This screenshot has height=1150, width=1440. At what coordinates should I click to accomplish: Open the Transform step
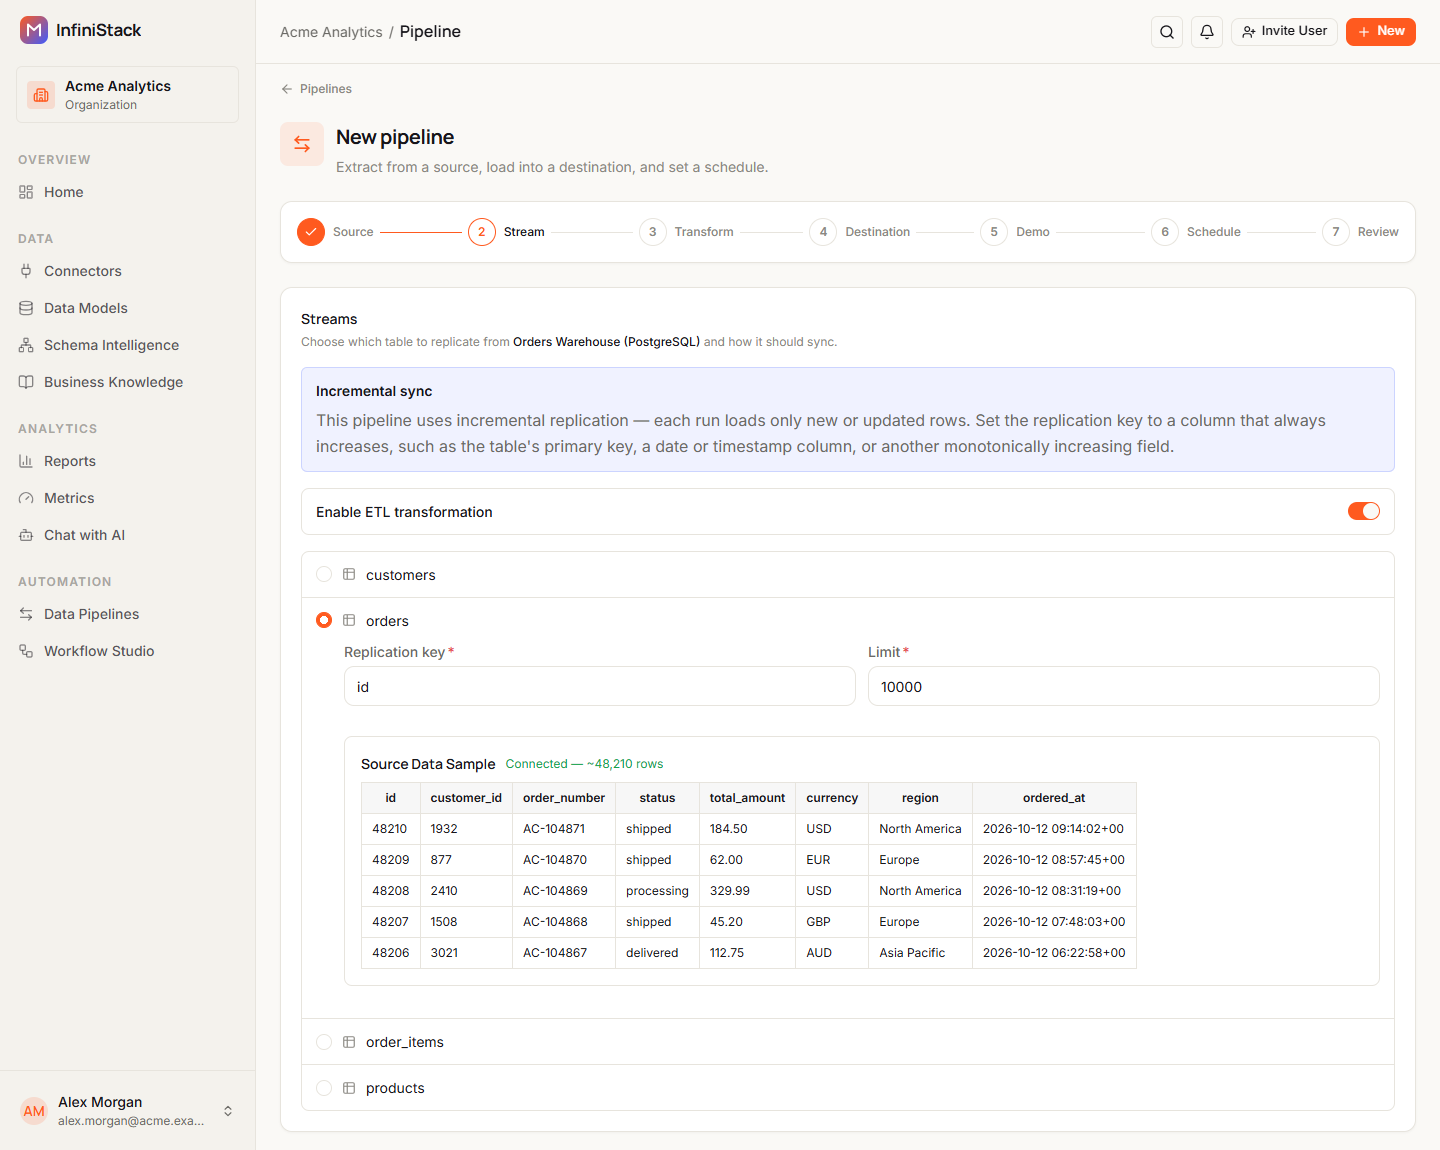coord(686,232)
